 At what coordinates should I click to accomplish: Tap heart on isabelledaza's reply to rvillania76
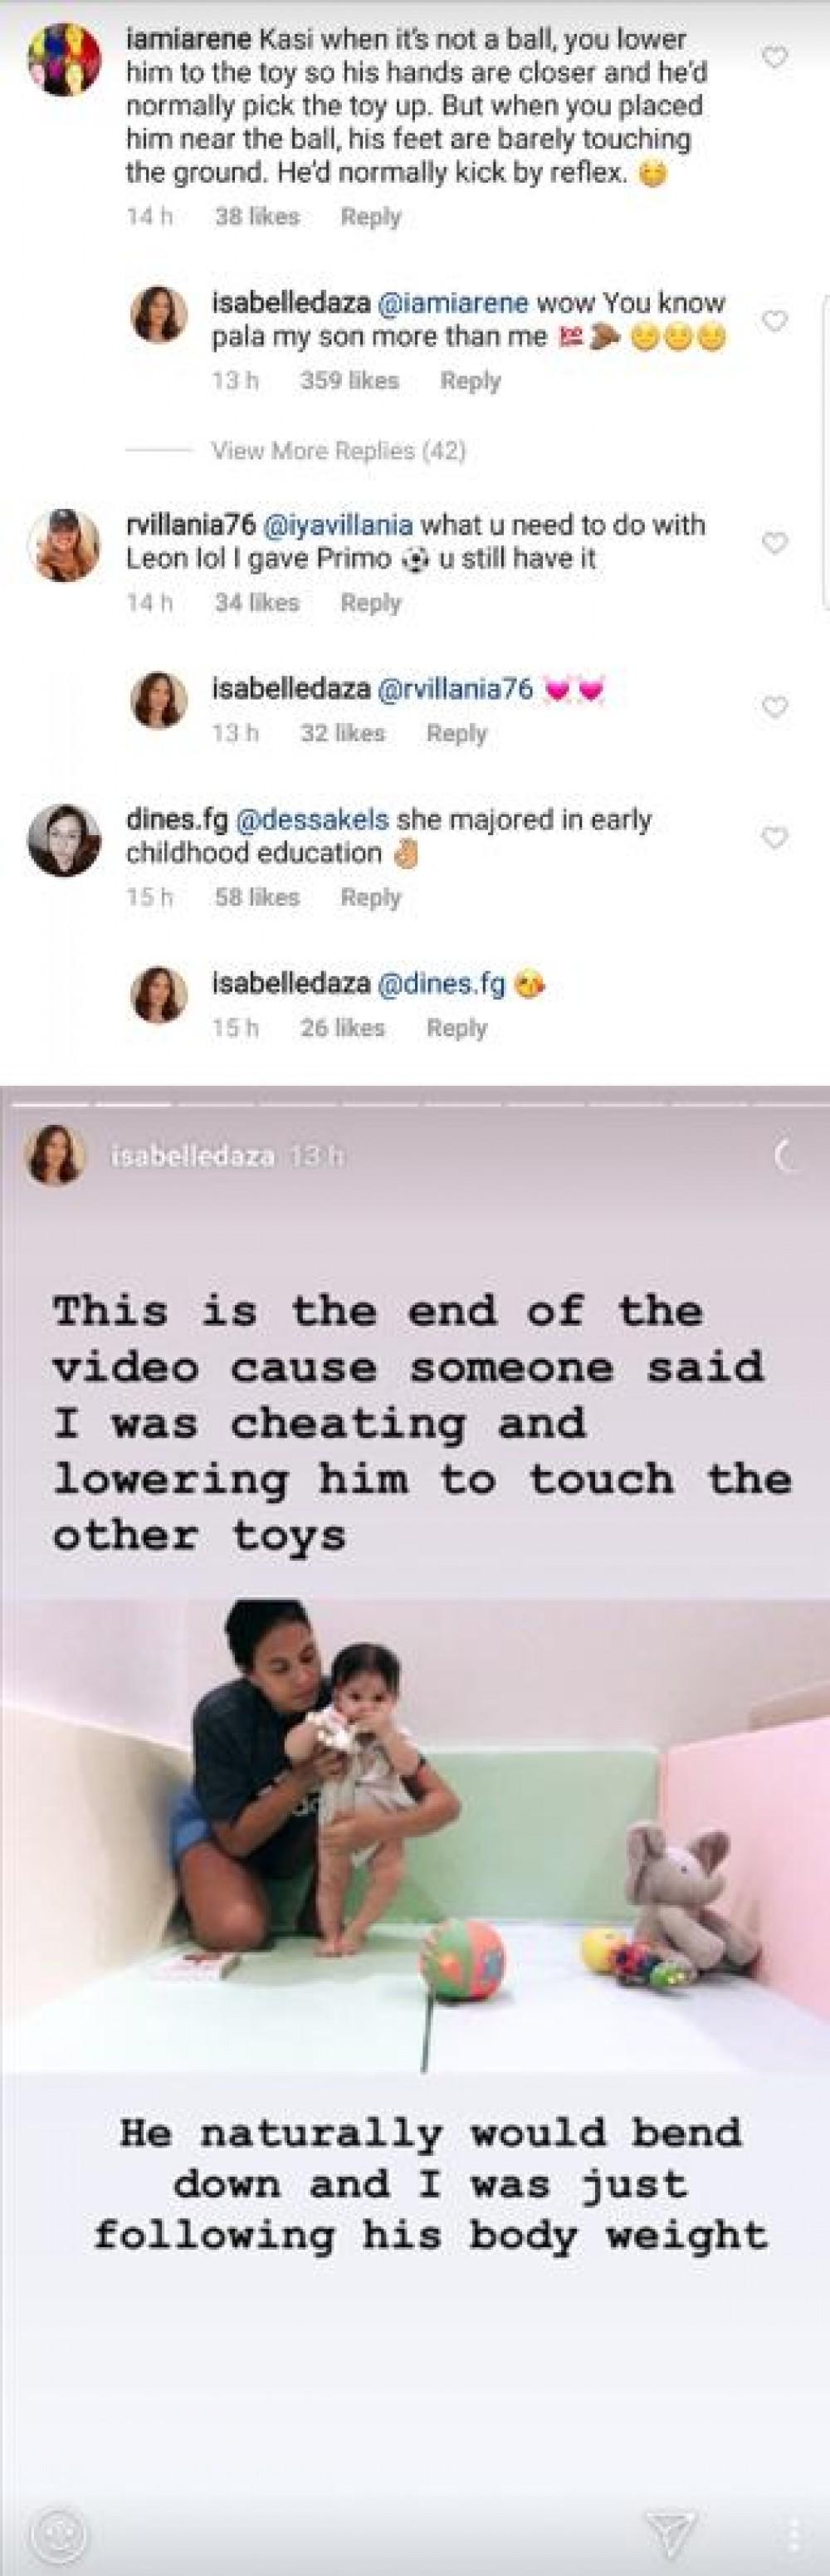(x=774, y=707)
